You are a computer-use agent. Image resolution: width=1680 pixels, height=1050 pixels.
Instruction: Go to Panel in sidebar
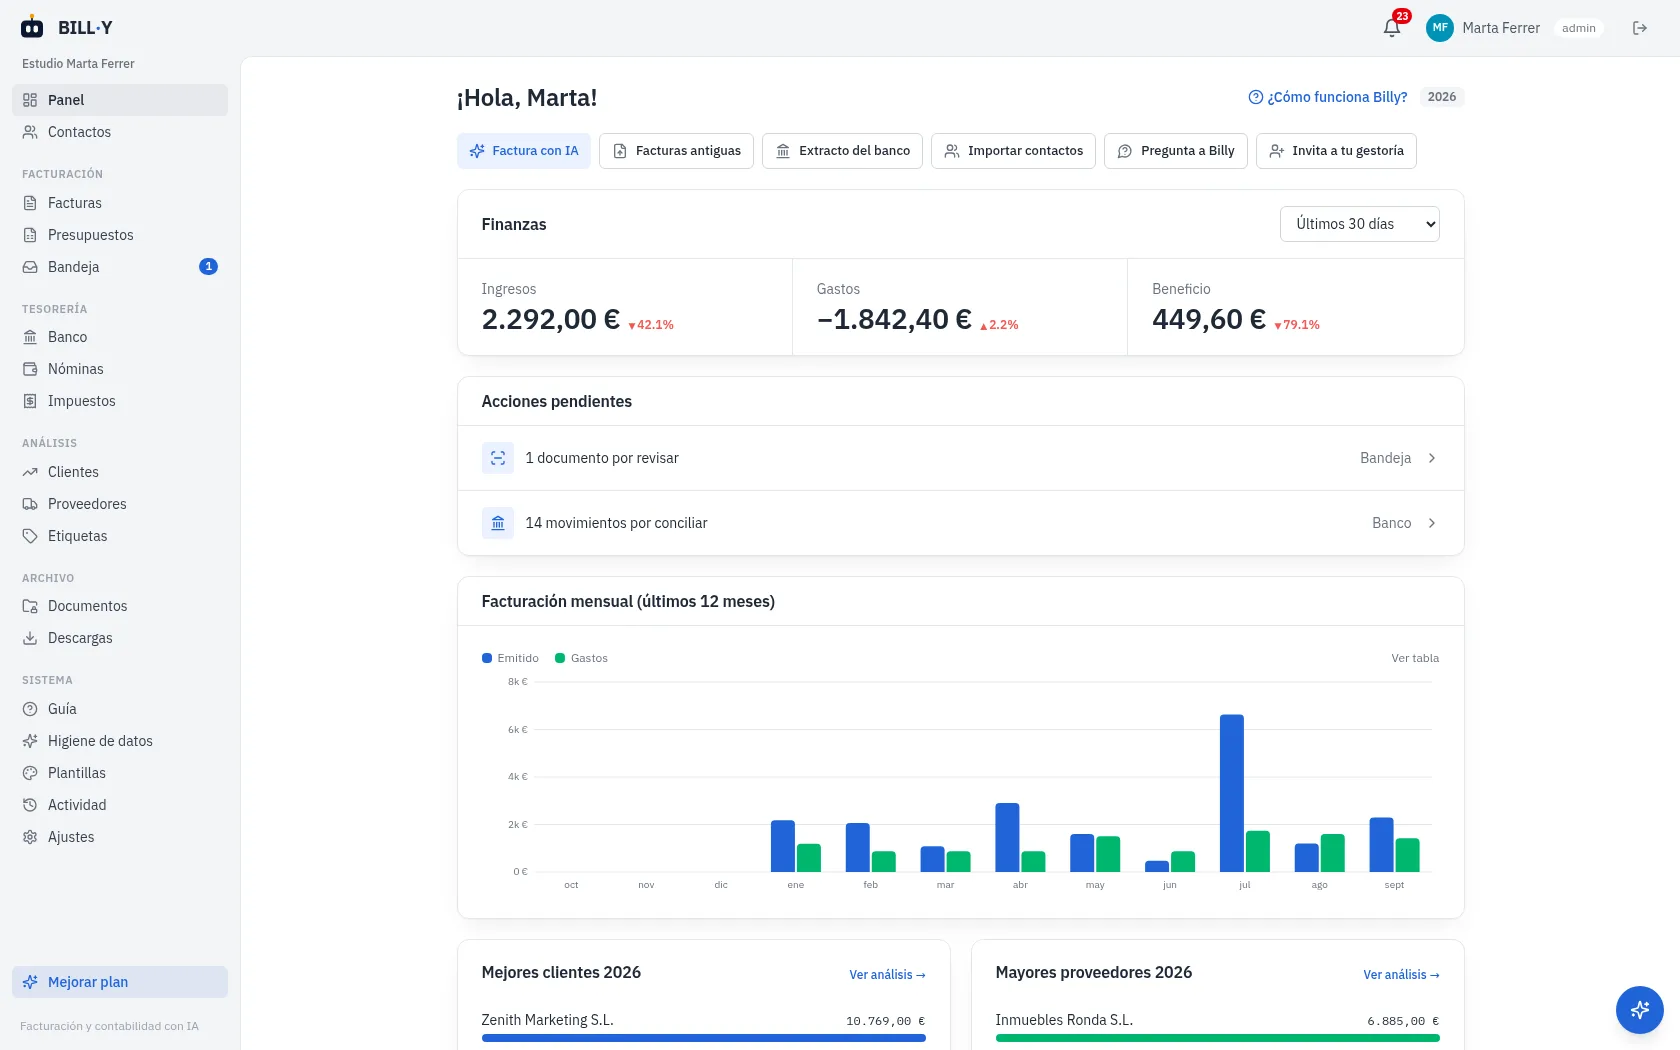coord(120,100)
